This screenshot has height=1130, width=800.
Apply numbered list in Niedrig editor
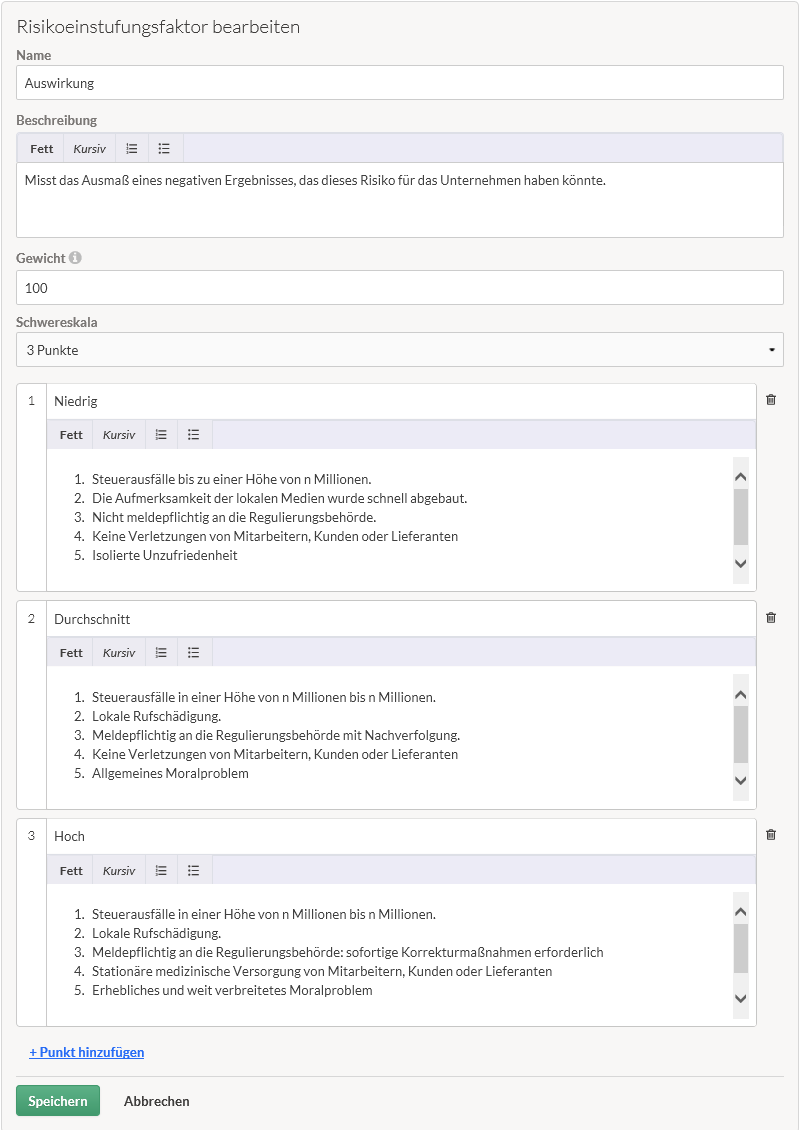click(x=161, y=435)
